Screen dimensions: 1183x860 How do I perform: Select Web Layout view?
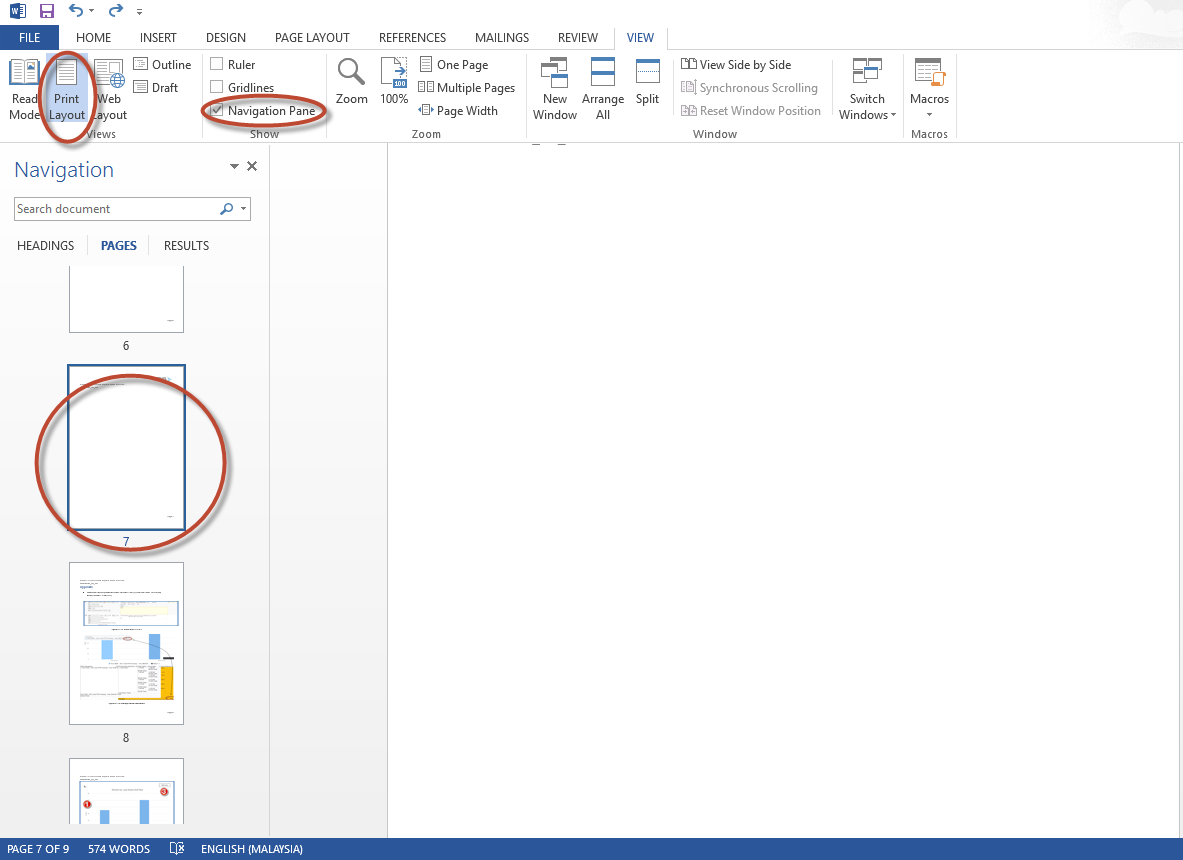[107, 88]
